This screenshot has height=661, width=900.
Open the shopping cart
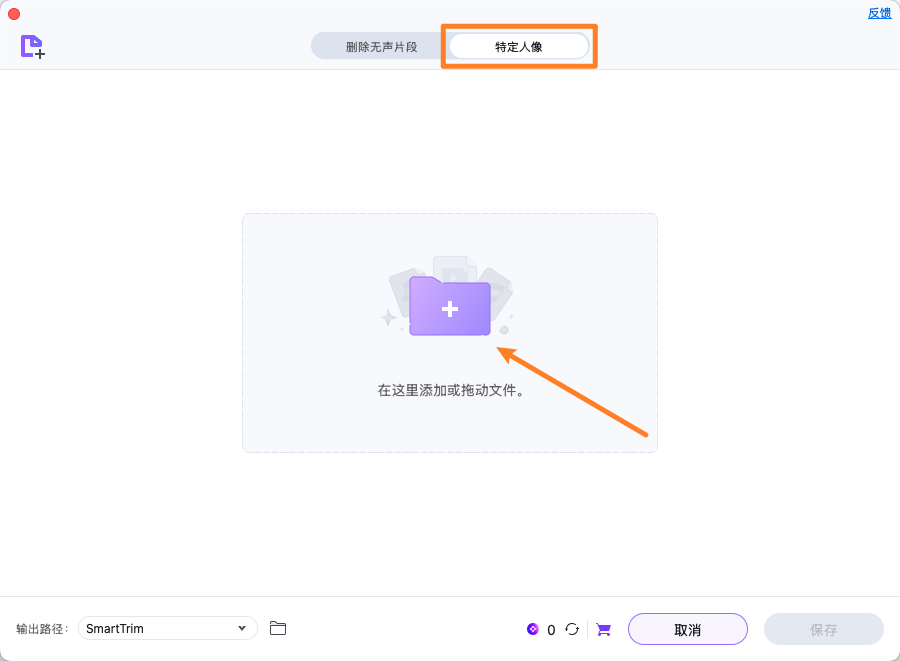(603, 629)
